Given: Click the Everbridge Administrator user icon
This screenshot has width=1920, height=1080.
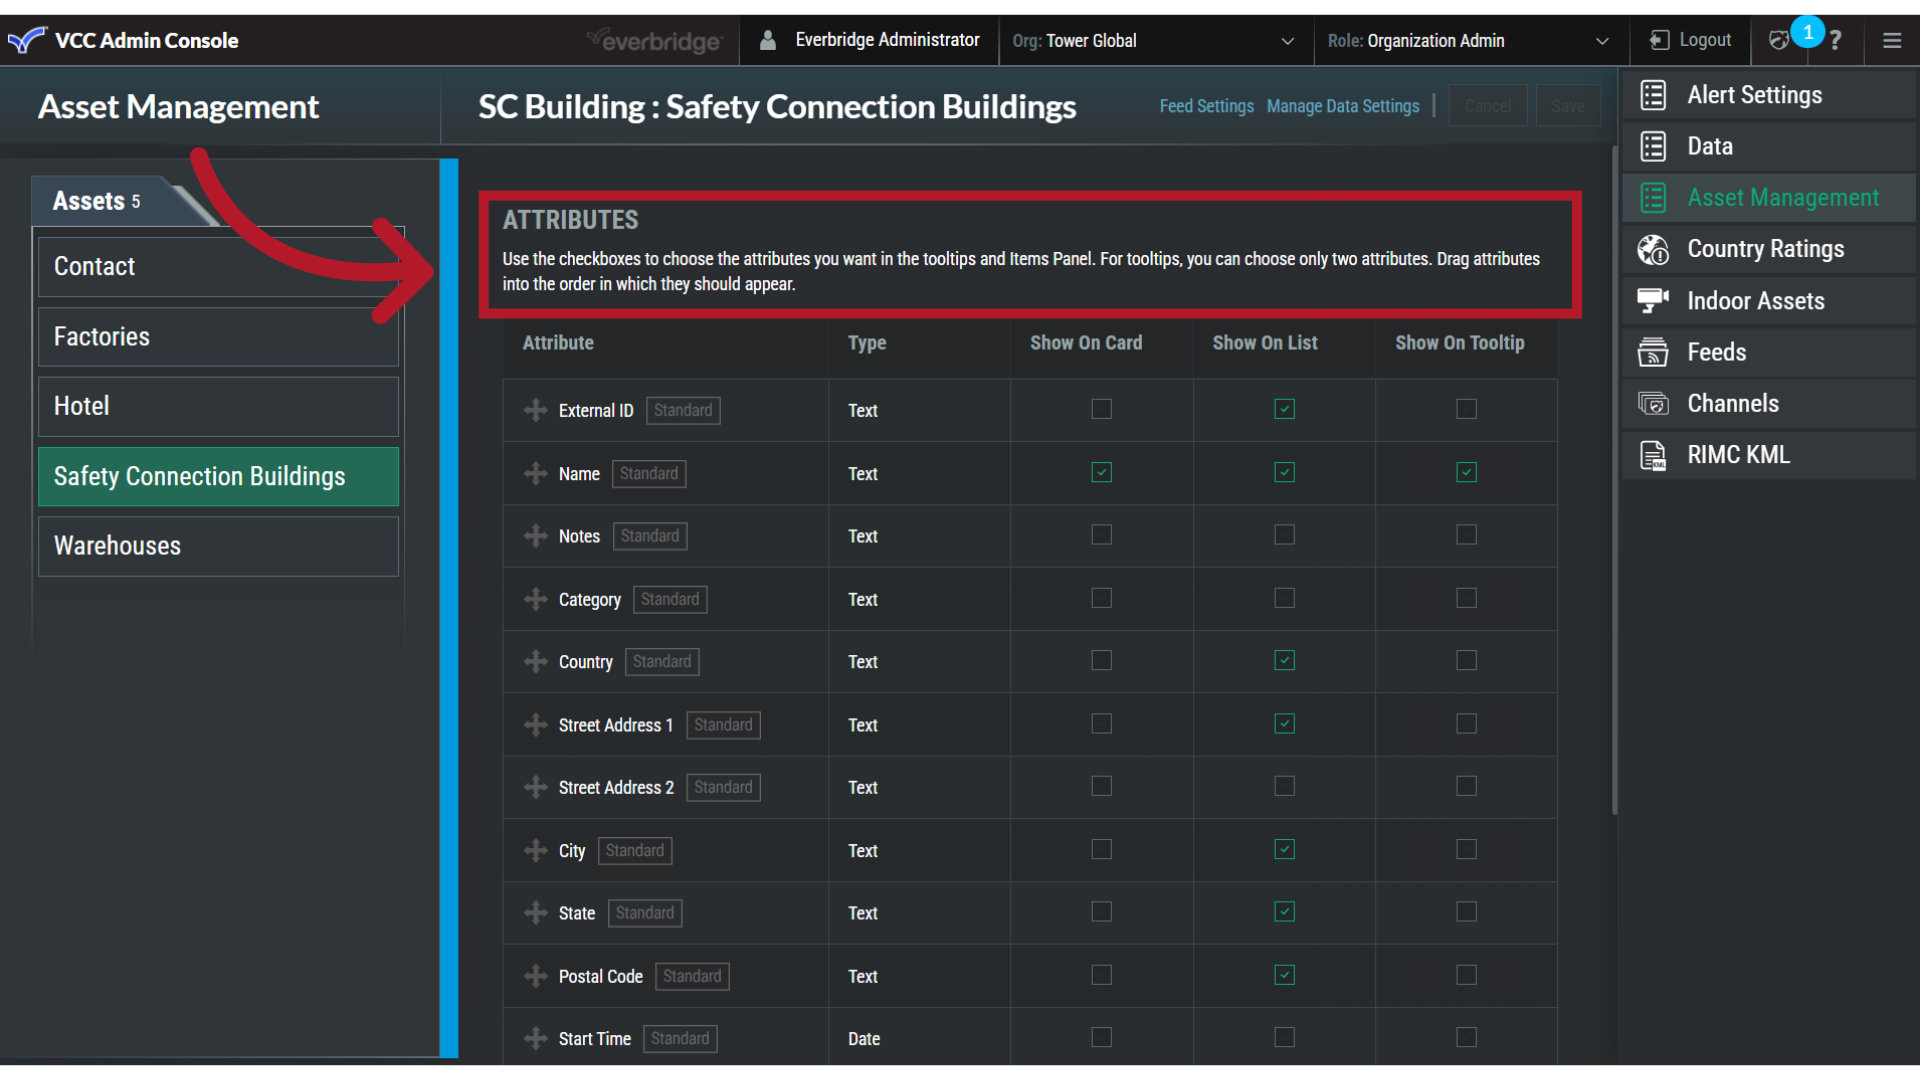Looking at the screenshot, I should click(768, 40).
